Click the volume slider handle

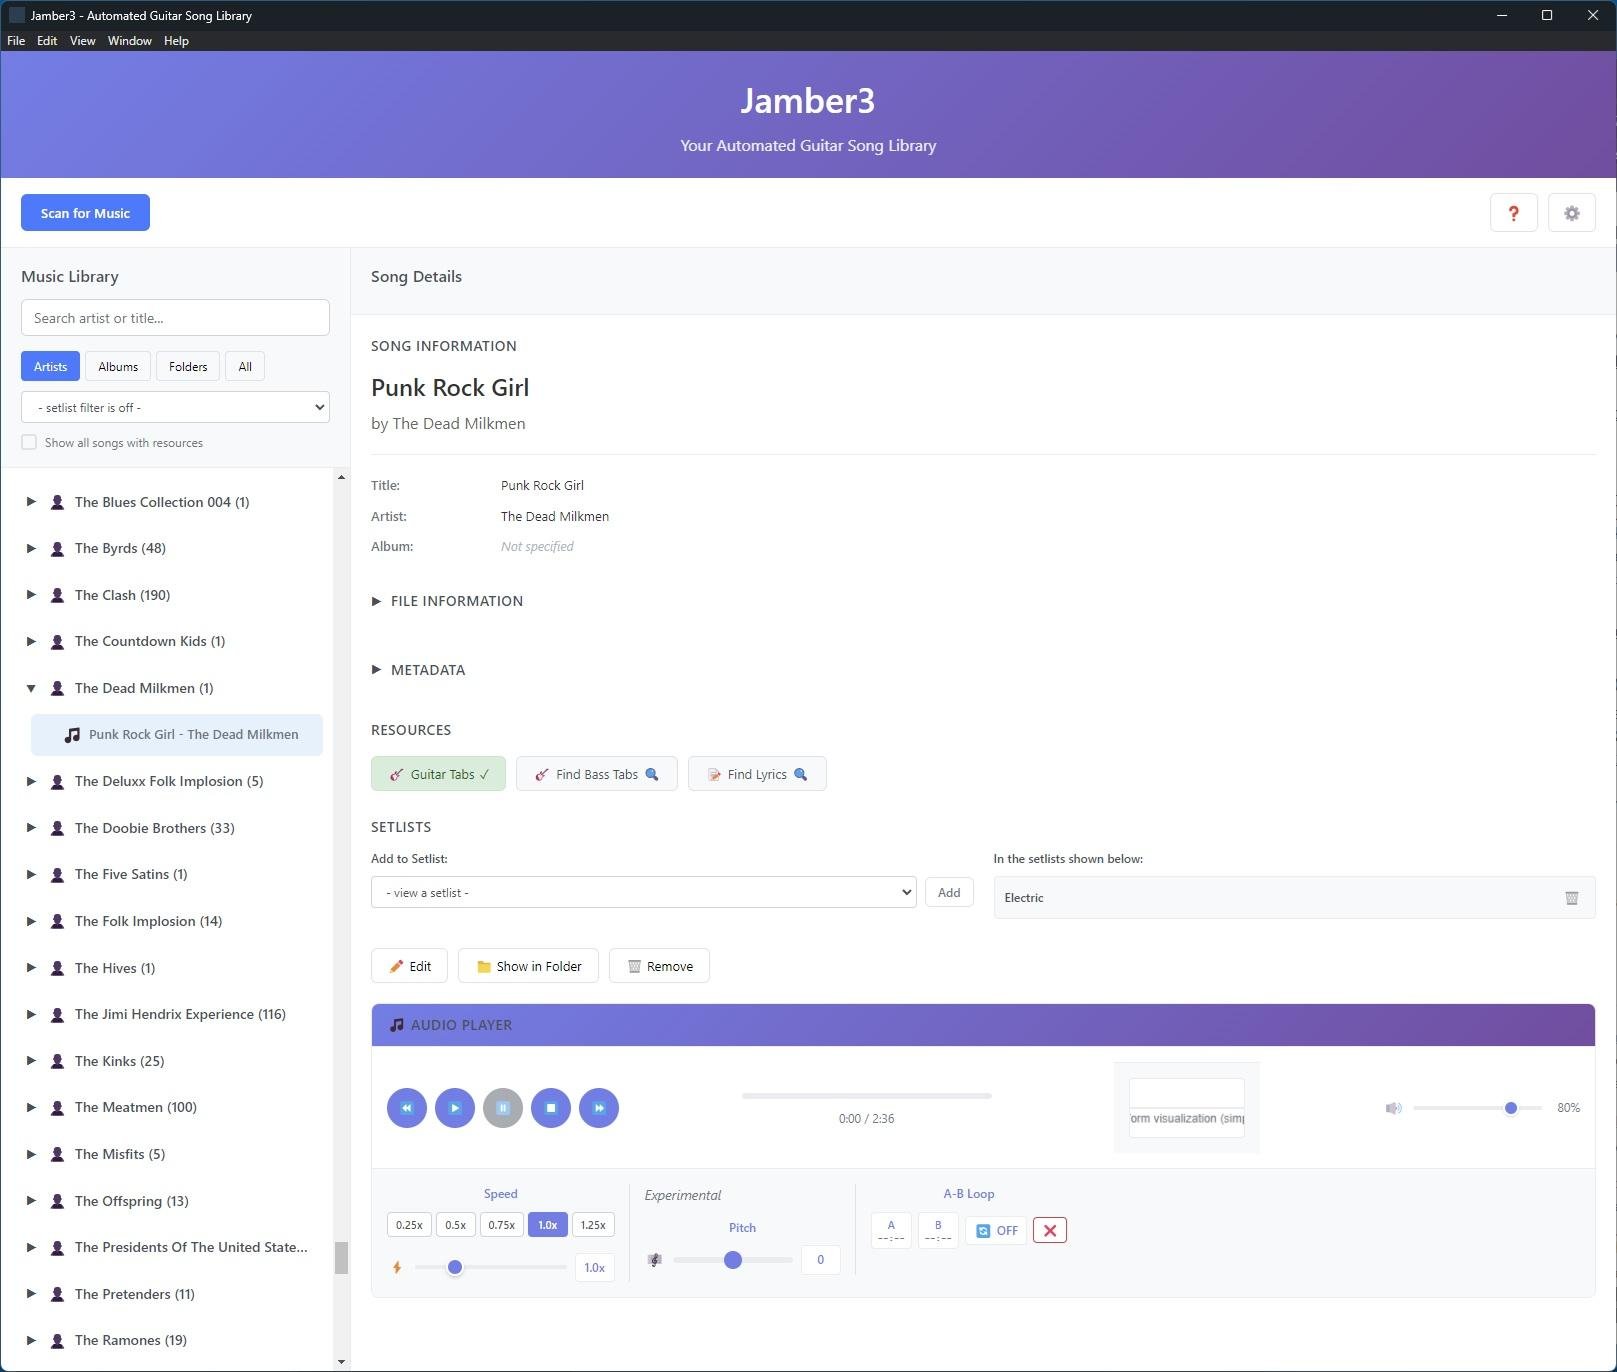[x=1510, y=1108]
